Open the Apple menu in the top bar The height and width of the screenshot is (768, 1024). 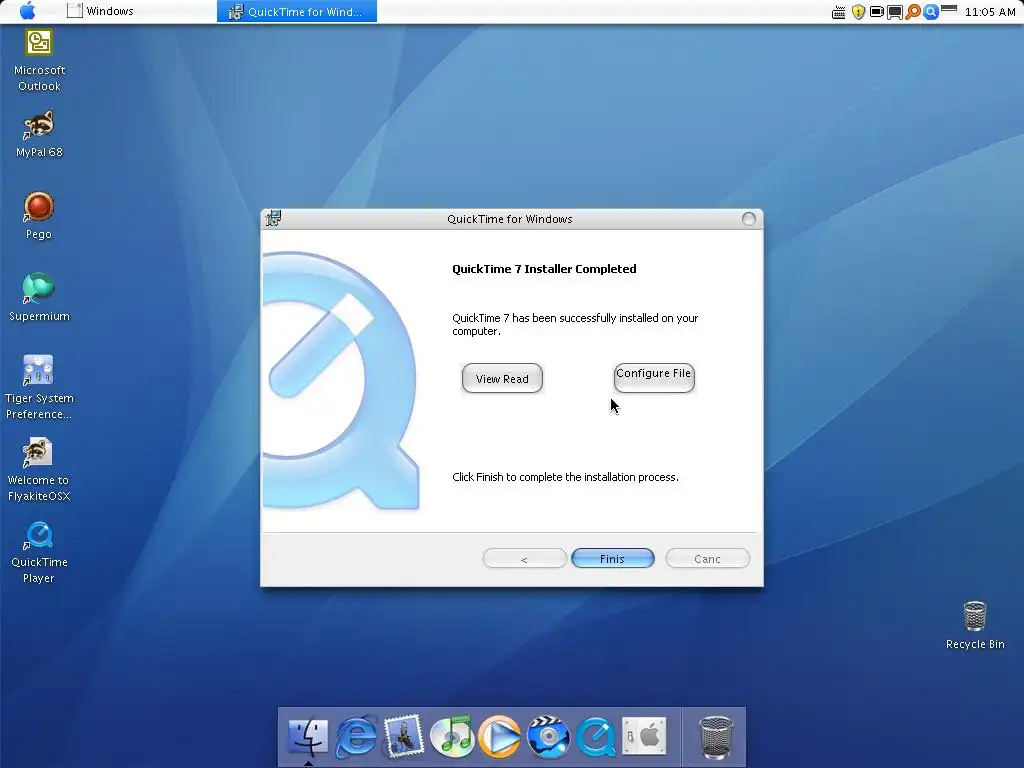tap(27, 10)
